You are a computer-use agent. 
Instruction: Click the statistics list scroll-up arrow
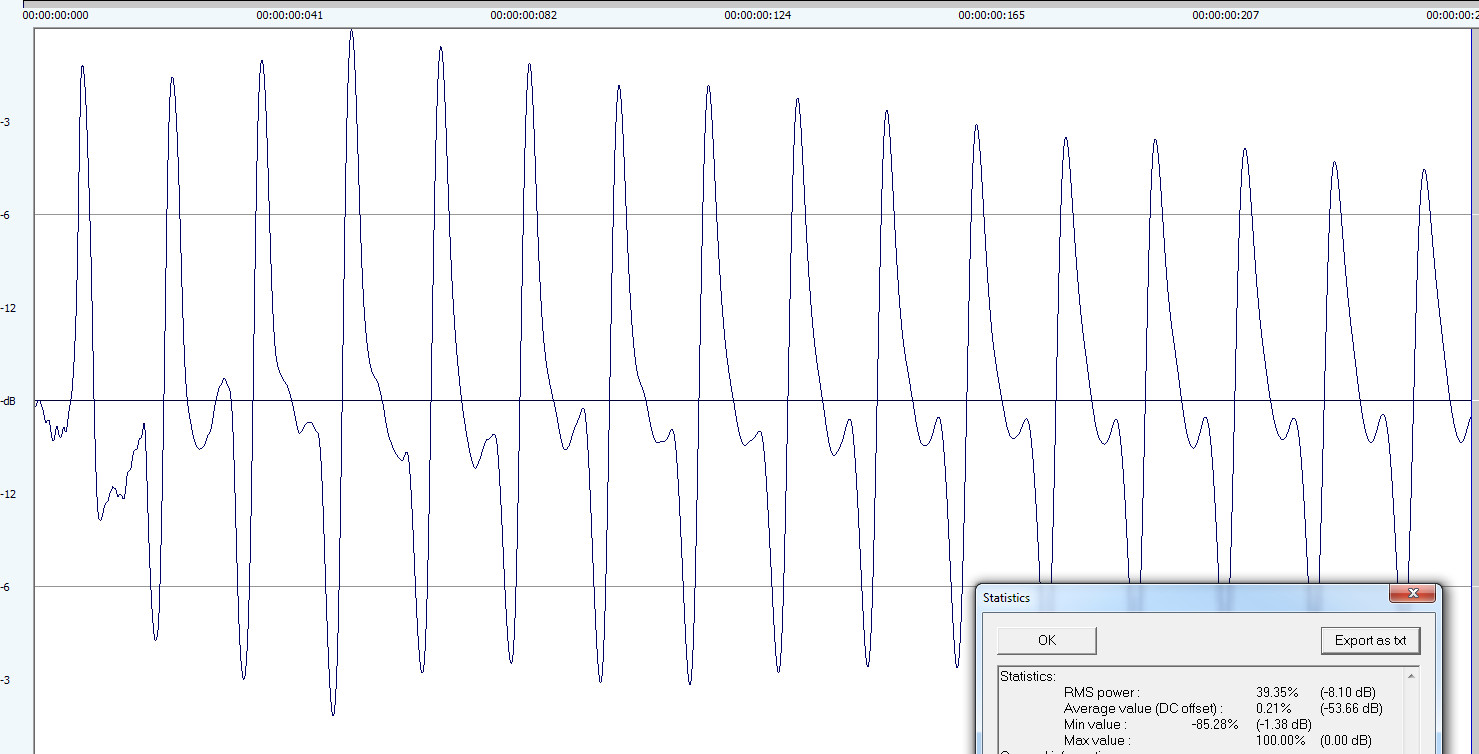[x=1412, y=676]
